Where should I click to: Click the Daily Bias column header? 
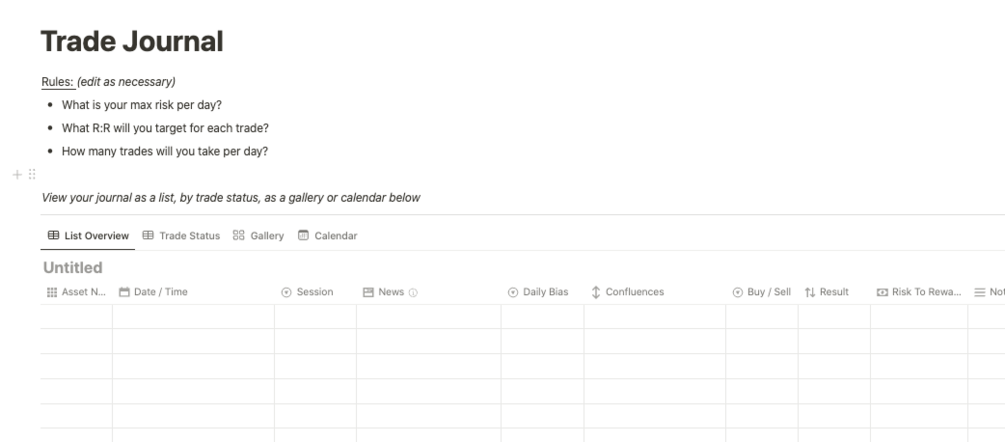538,292
